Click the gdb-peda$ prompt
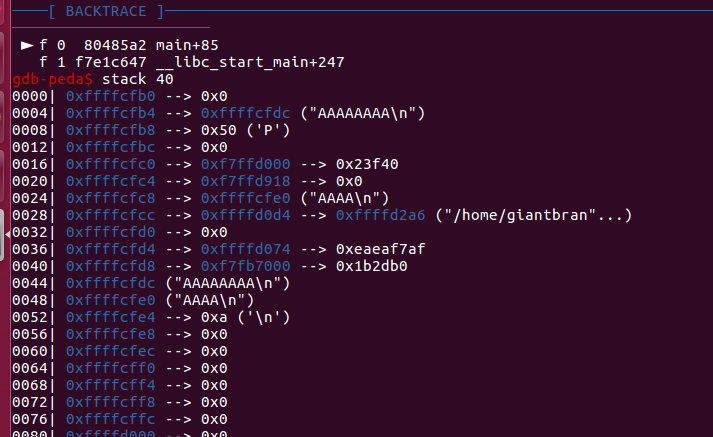The image size is (713, 437). click(x=53, y=78)
